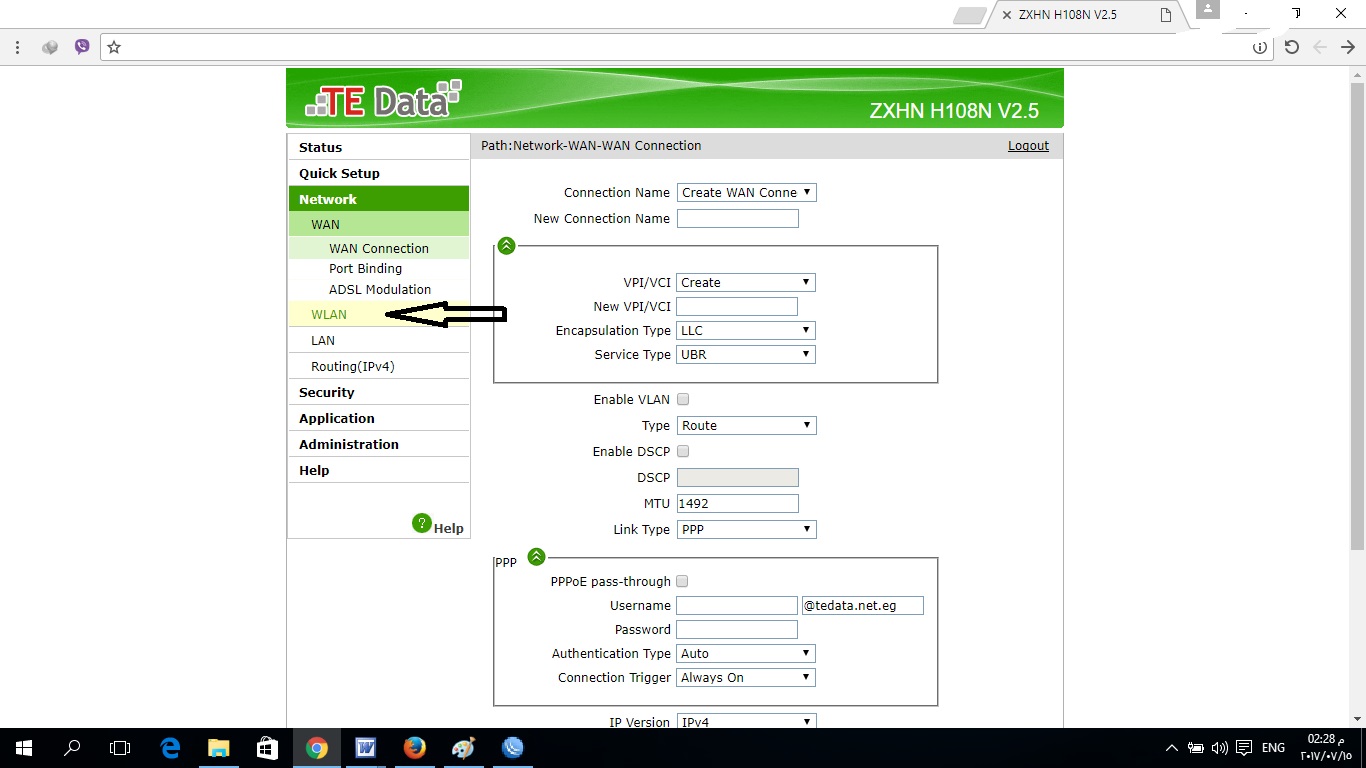Image resolution: width=1366 pixels, height=768 pixels.
Task: Open File Explorer from taskbar
Action: click(x=218, y=747)
